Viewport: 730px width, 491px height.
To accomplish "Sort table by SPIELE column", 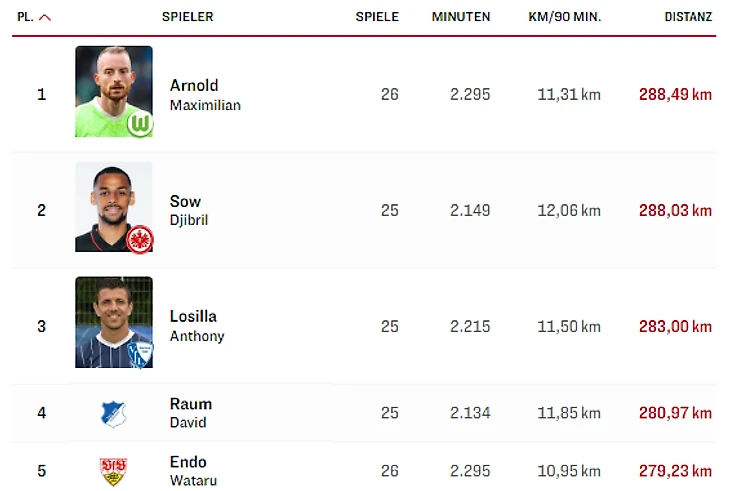I will [377, 17].
